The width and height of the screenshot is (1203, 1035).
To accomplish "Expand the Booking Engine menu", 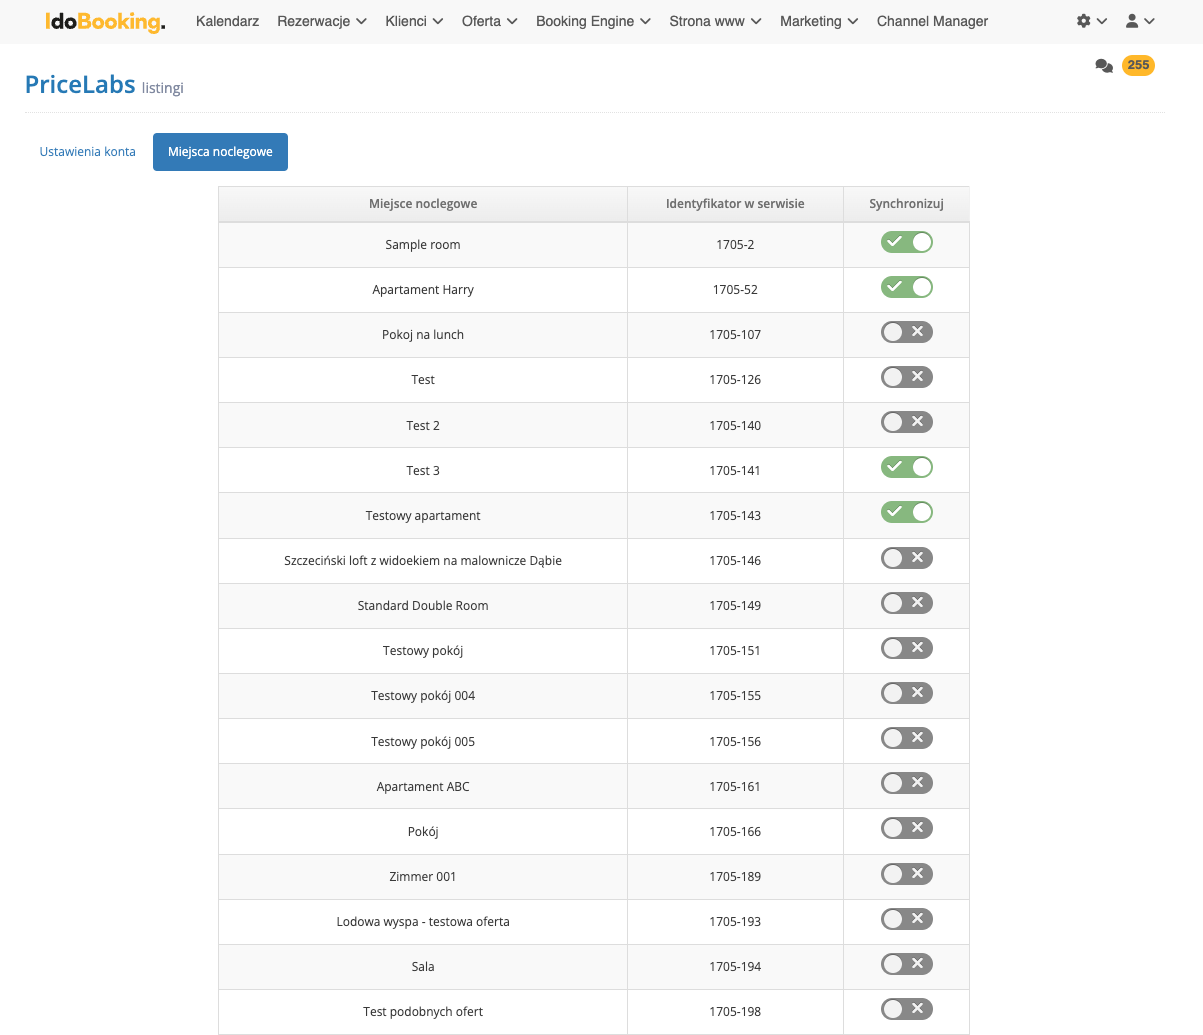I will (593, 21).
